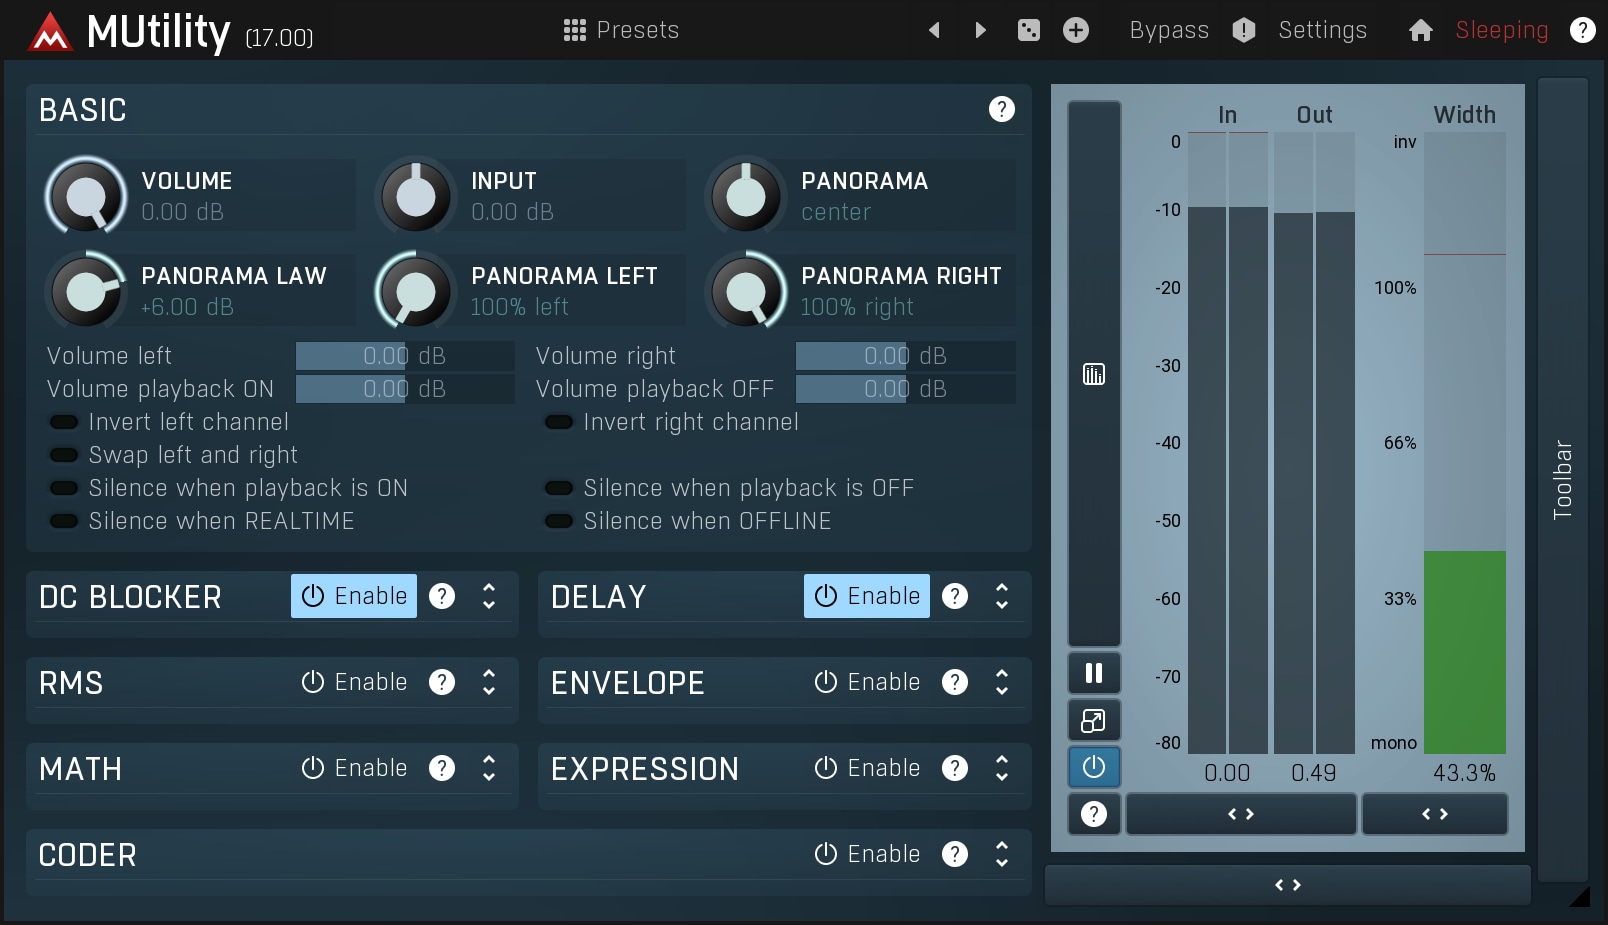The width and height of the screenshot is (1608, 925).
Task: Click the meter popup window icon
Action: (x=1094, y=720)
